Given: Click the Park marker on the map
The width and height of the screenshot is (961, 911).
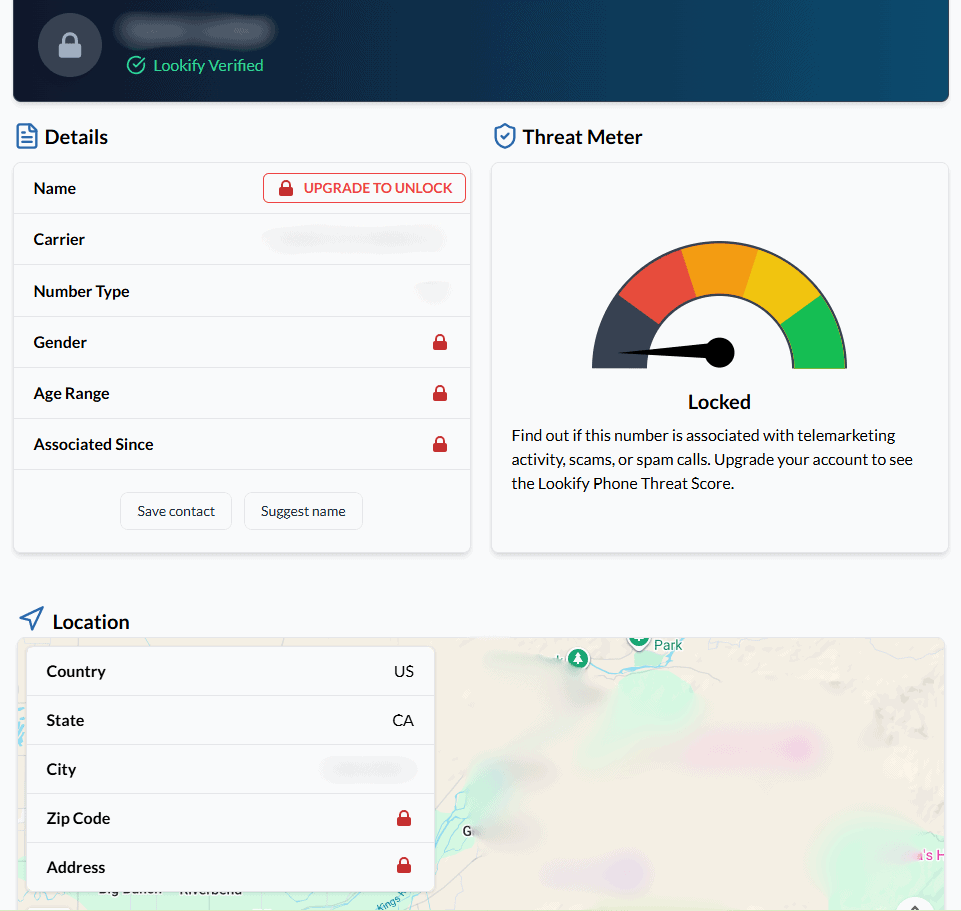Looking at the screenshot, I should (x=639, y=640).
